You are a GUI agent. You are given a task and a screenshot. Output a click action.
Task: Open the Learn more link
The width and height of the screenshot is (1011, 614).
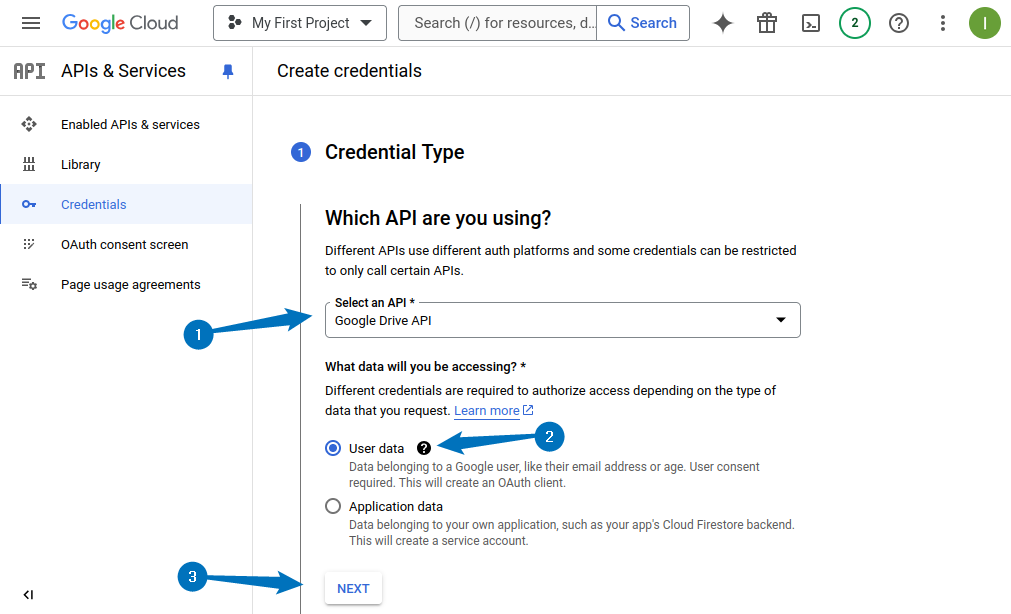(487, 410)
